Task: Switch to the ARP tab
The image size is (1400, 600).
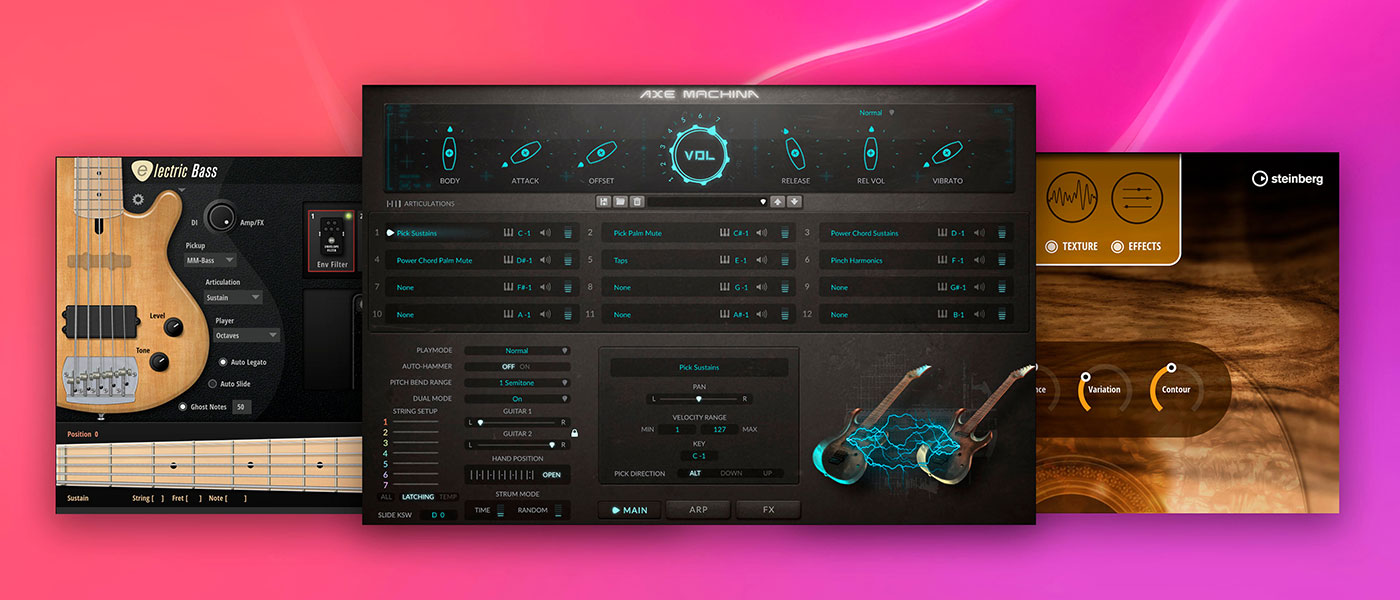Action: click(x=698, y=510)
